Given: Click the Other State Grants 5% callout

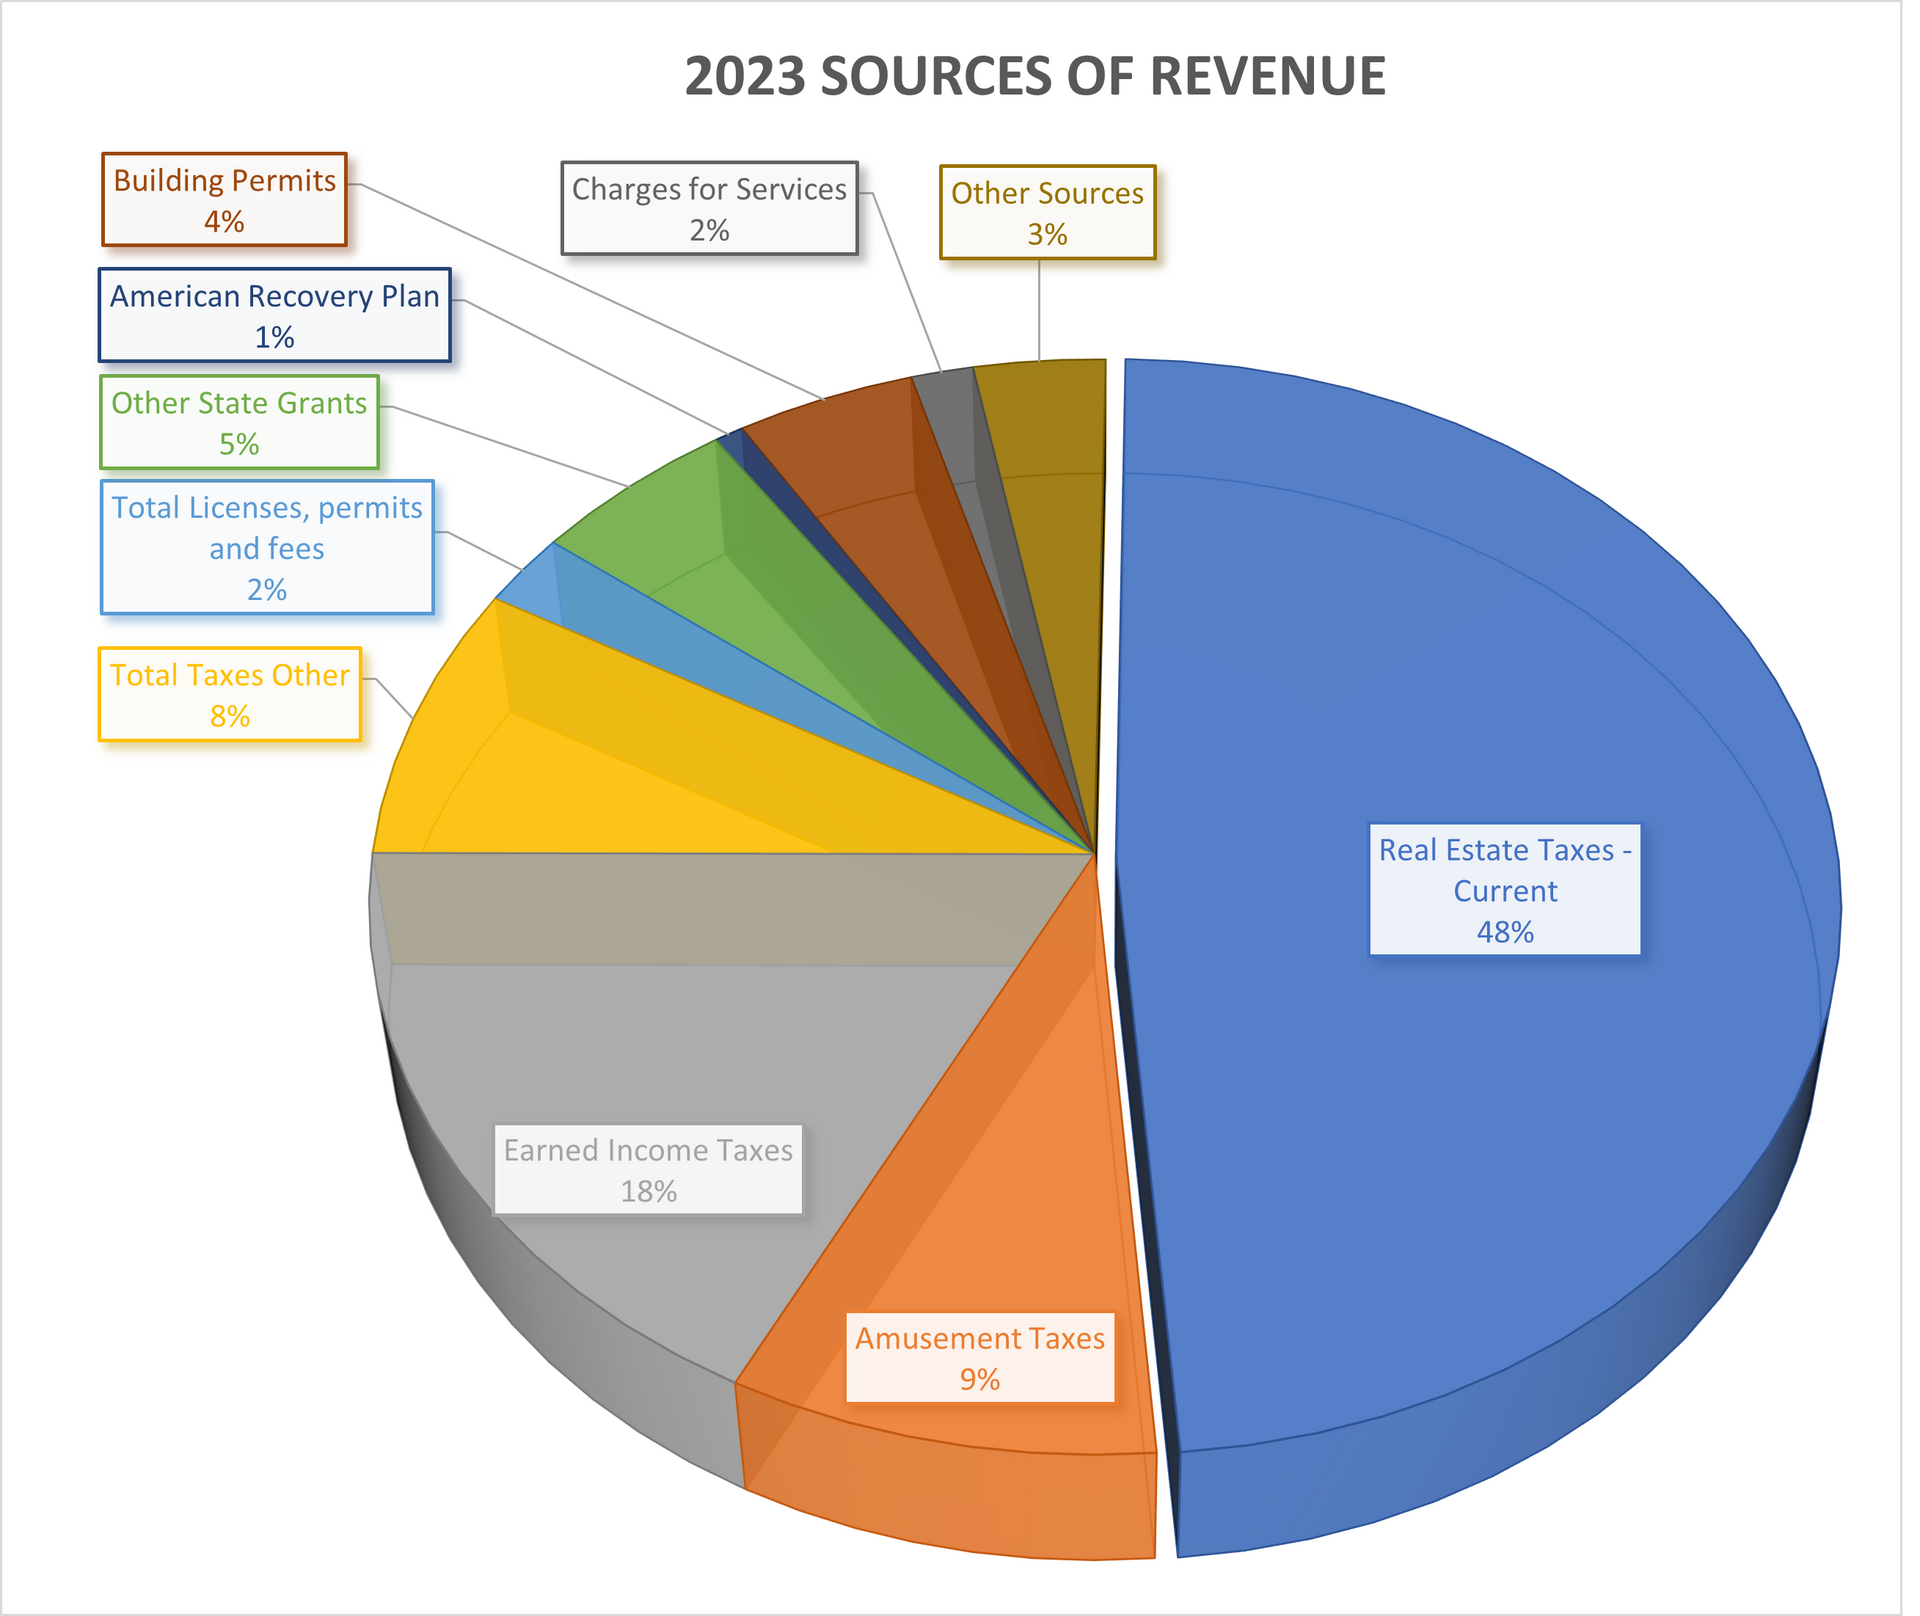Looking at the screenshot, I should (x=238, y=425).
